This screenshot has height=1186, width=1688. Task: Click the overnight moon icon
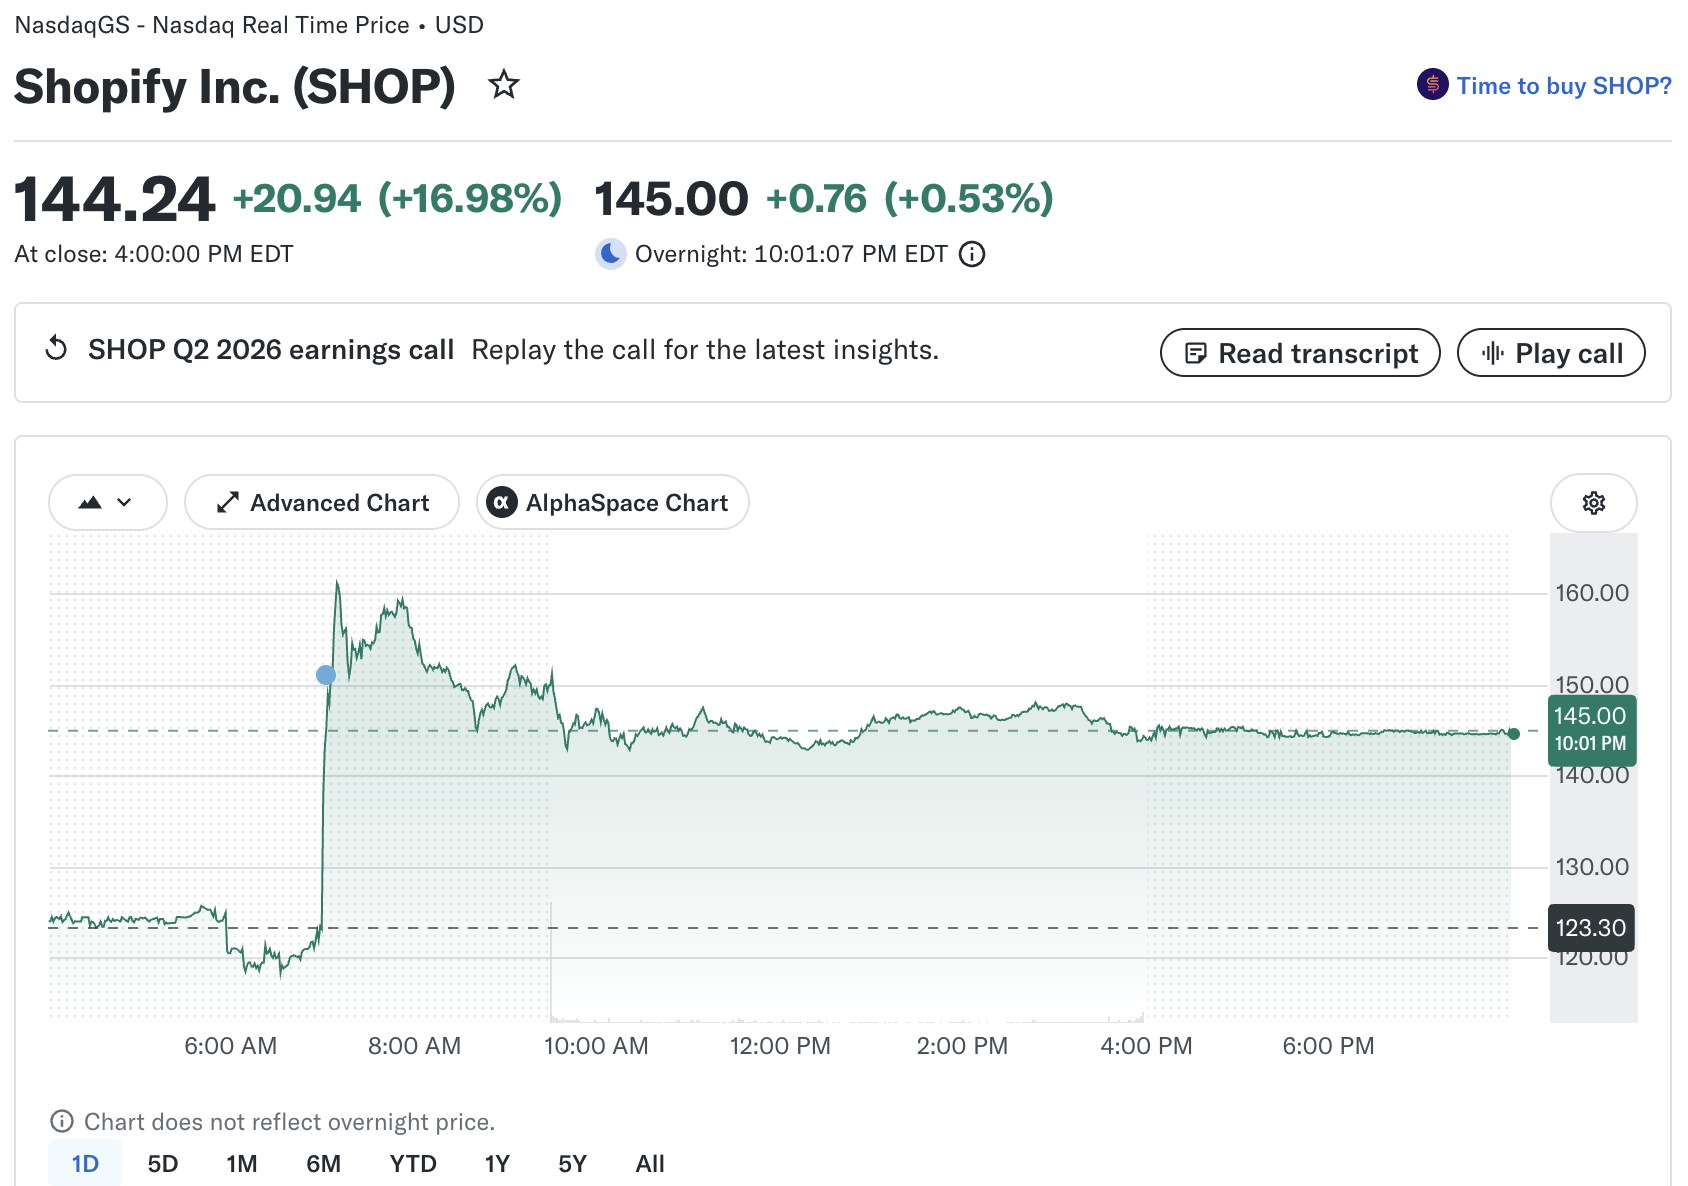(x=611, y=254)
